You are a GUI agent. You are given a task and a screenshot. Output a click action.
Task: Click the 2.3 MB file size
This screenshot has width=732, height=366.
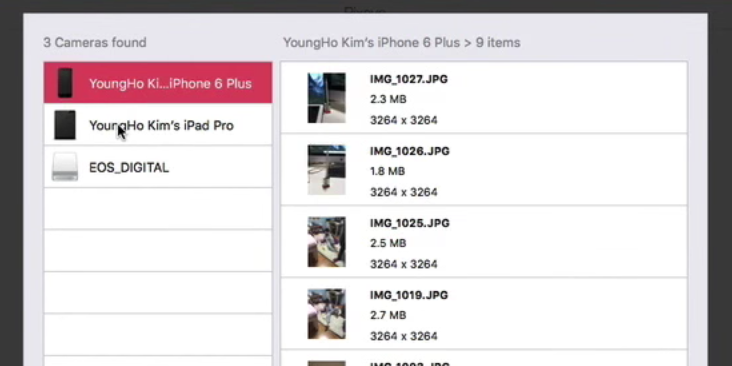pyautogui.click(x=388, y=99)
